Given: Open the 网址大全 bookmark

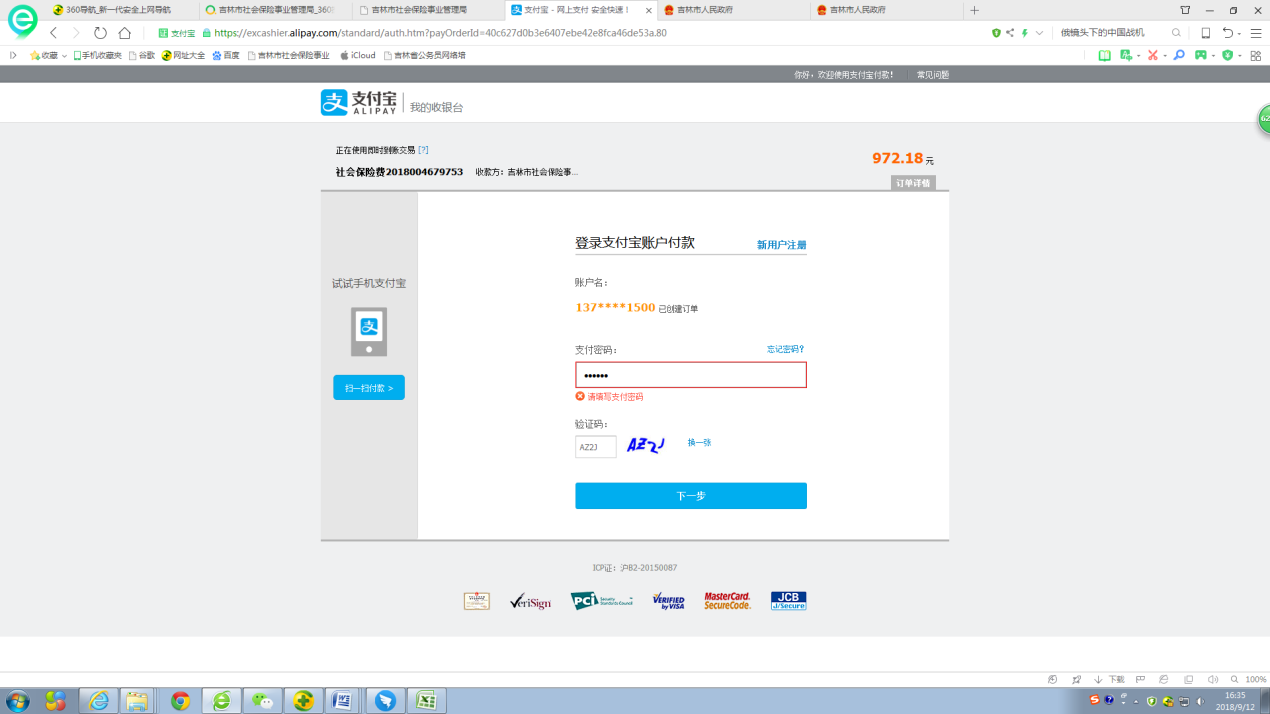Looking at the screenshot, I should point(183,55).
